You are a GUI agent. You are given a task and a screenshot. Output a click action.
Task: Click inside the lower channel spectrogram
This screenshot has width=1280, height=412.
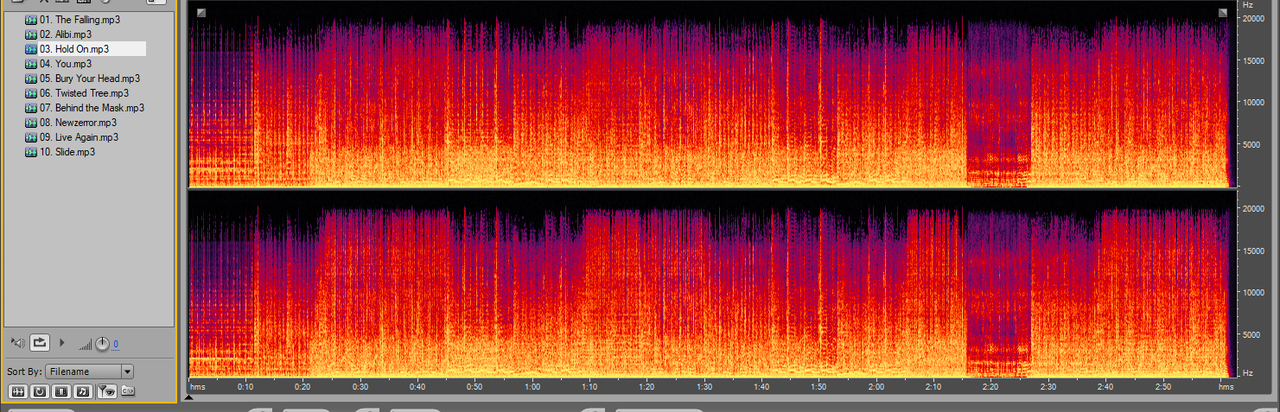click(x=713, y=284)
